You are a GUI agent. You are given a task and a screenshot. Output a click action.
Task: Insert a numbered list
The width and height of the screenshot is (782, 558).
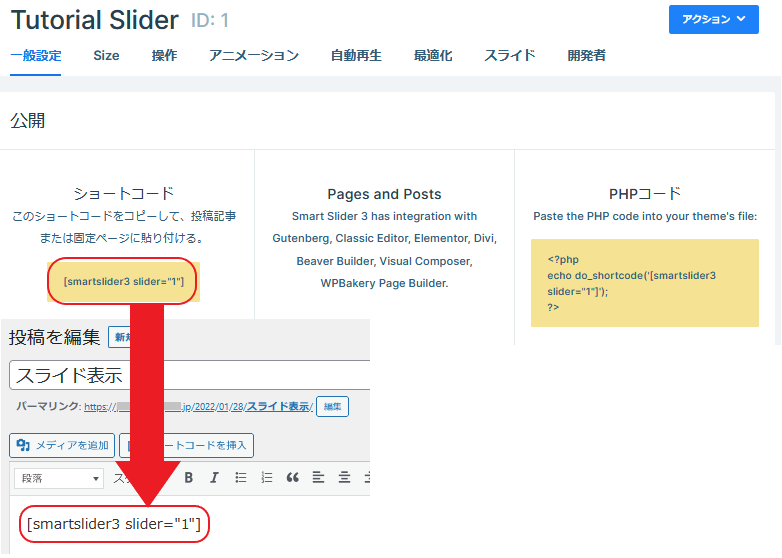pyautogui.click(x=266, y=478)
